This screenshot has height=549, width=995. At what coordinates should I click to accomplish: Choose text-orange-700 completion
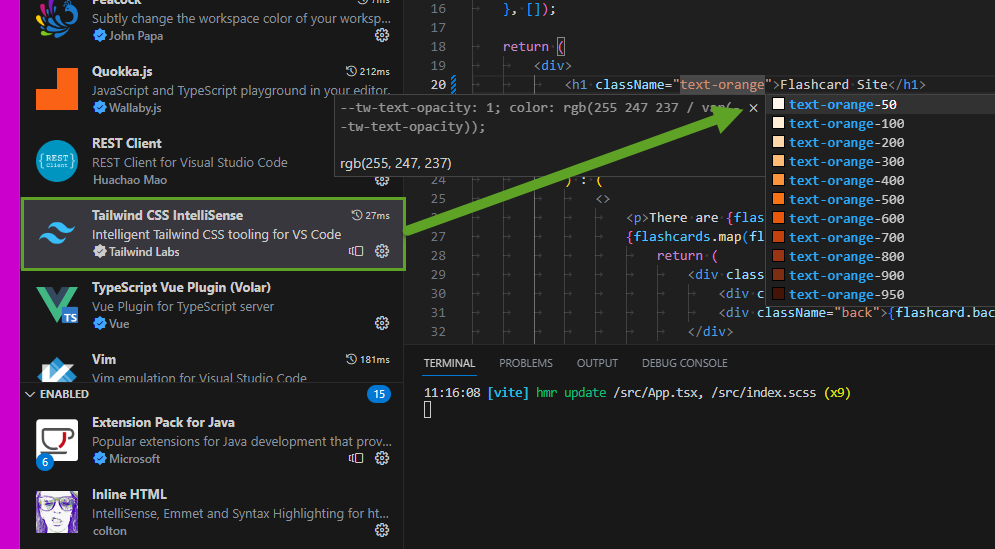coord(880,237)
